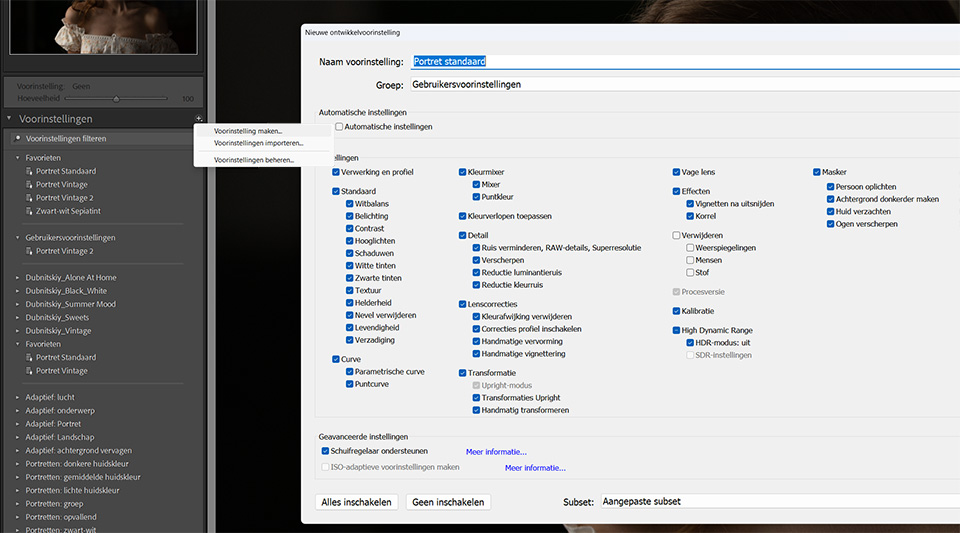
Task: Click the preset icon next to Zwart-wit Sepiatint
Action: point(30,211)
